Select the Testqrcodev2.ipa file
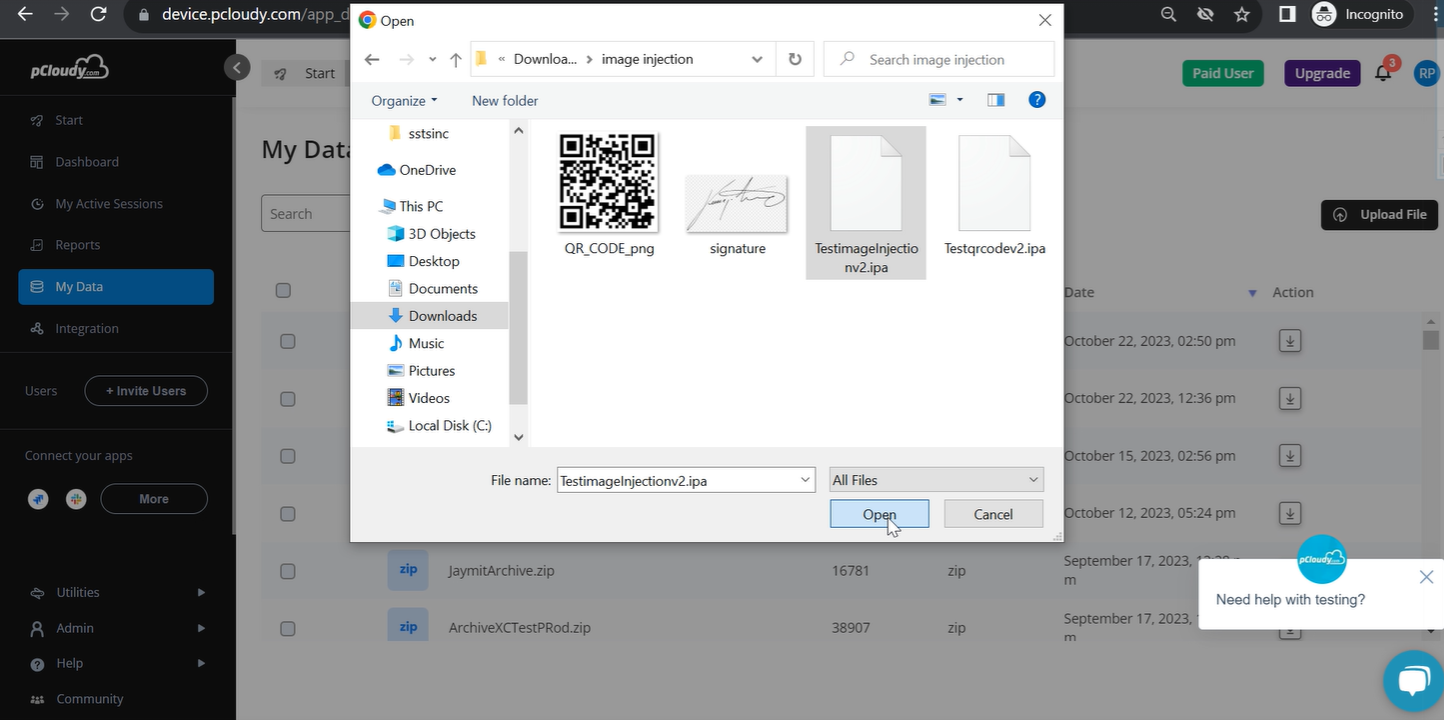This screenshot has width=1444, height=720. 994,194
